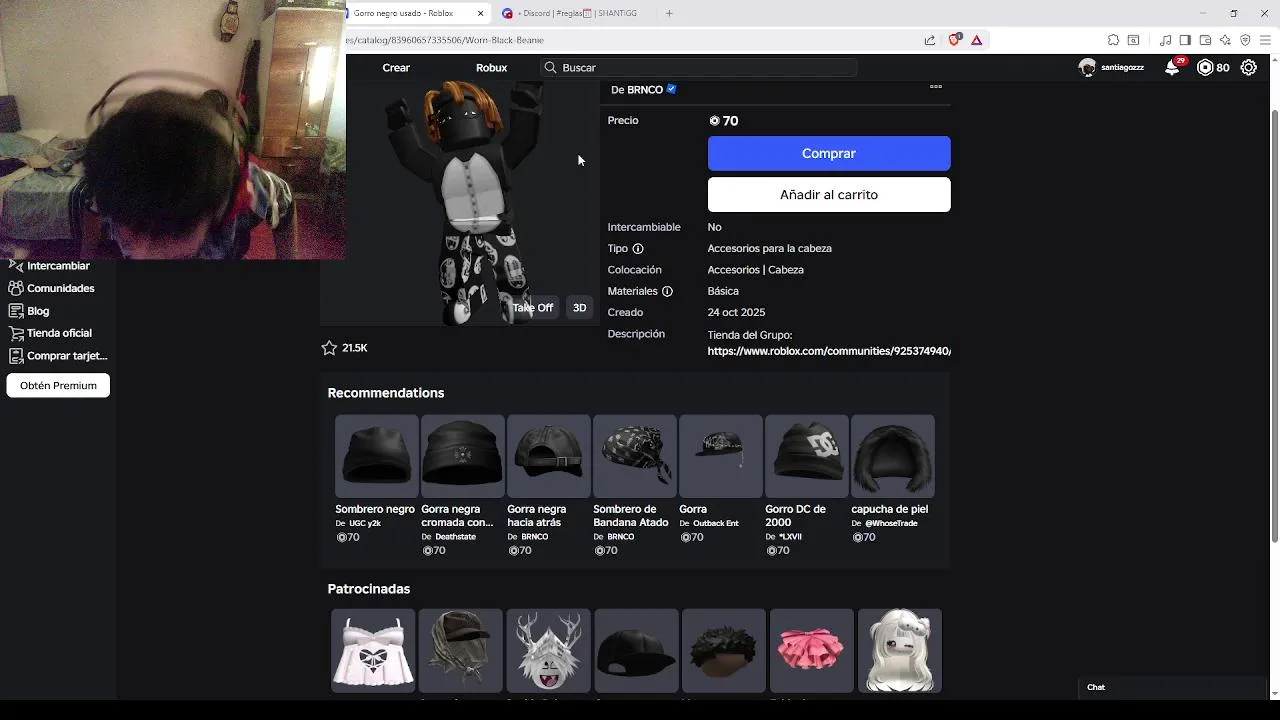The height and width of the screenshot is (720, 1280).
Task: Open sponsored white heart top thumbnail
Action: [373, 651]
